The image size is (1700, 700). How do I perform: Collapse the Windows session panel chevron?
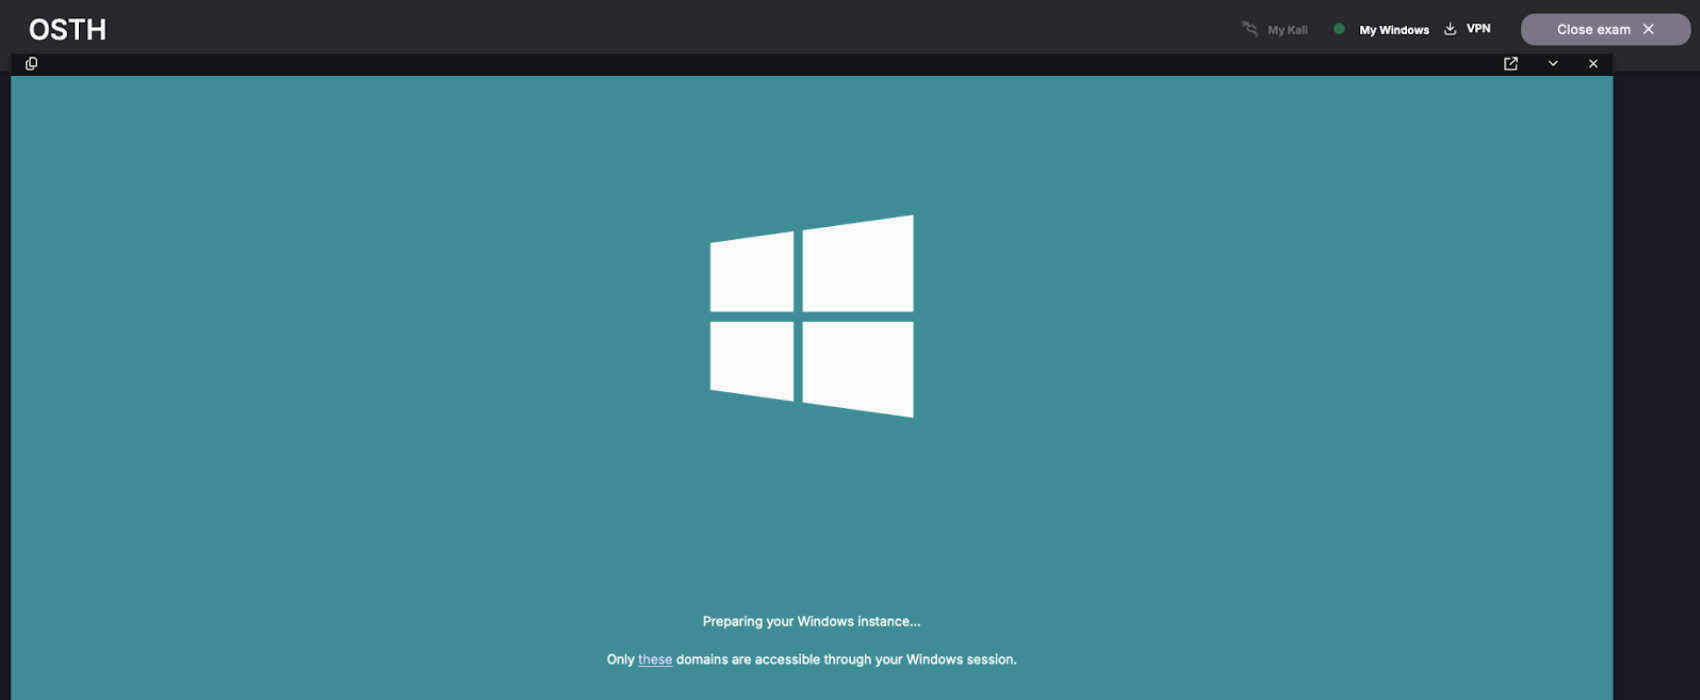[x=1553, y=64]
